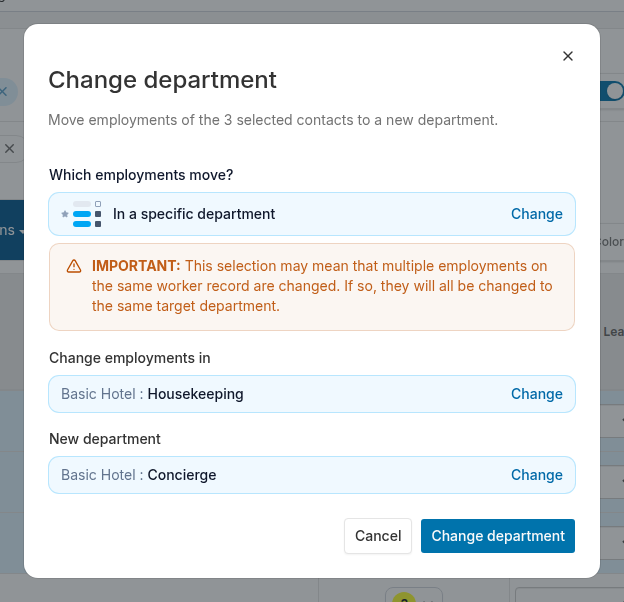The image size is (624, 602).
Task: Confirm with Change department button
Action: coord(497,536)
